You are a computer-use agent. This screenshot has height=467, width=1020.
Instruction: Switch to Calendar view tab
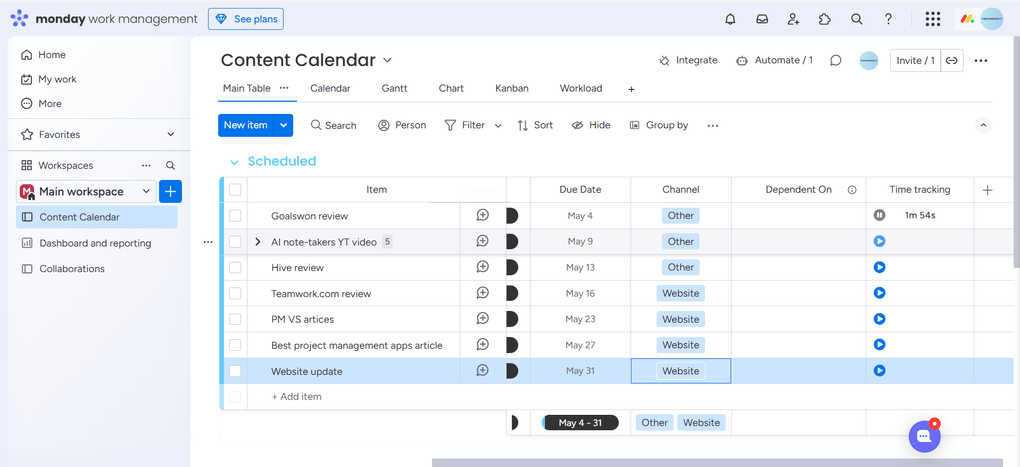click(330, 88)
